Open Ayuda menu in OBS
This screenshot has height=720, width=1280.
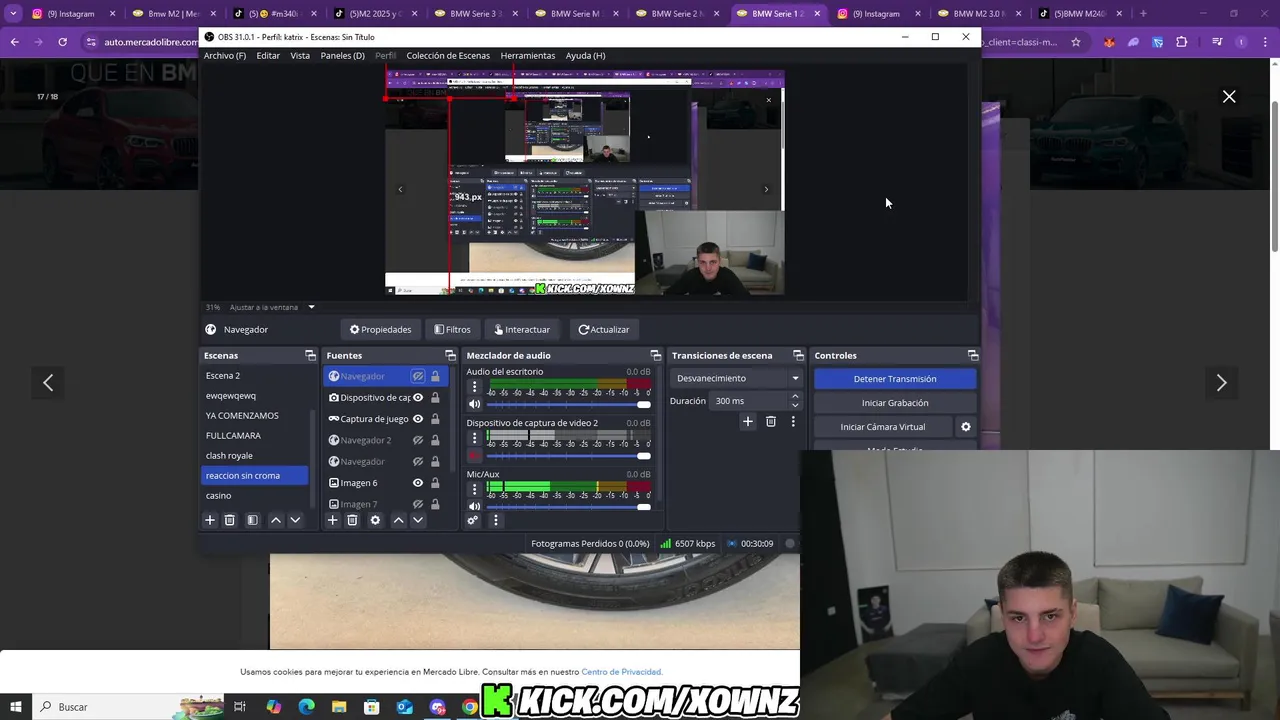point(585,55)
